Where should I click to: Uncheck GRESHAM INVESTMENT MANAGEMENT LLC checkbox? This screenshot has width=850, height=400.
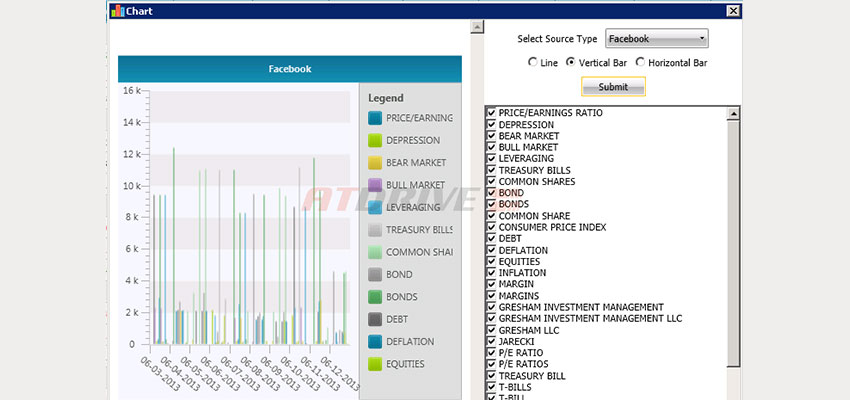492,318
